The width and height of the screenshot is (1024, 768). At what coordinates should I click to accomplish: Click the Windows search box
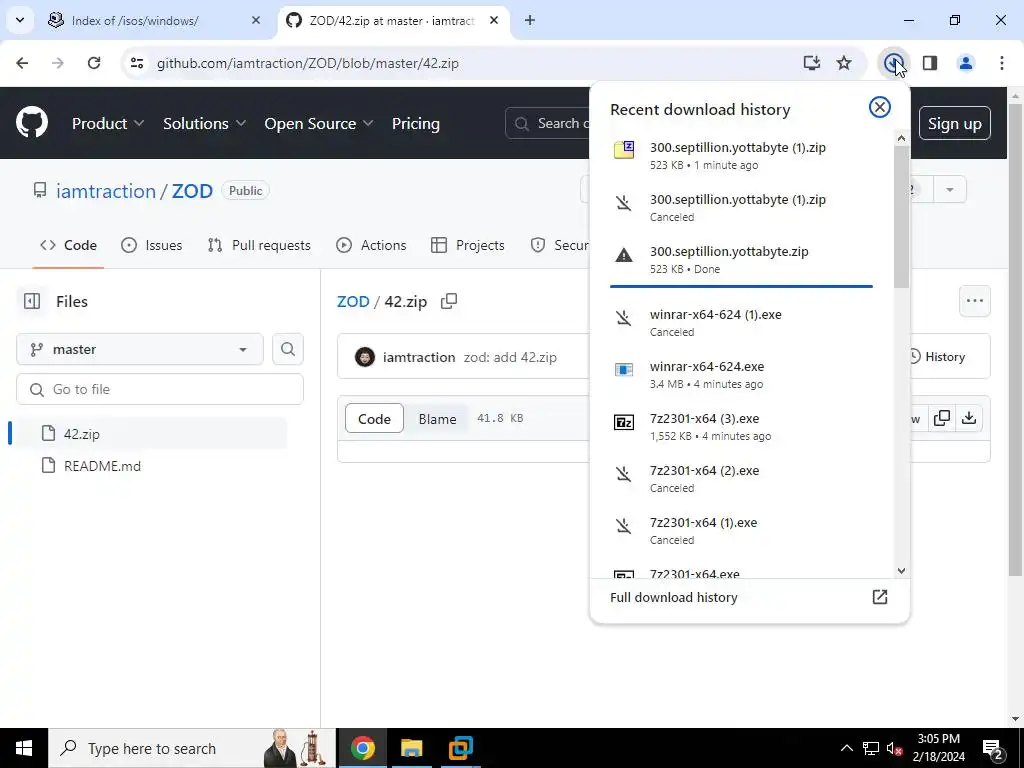pyautogui.click(x=191, y=748)
